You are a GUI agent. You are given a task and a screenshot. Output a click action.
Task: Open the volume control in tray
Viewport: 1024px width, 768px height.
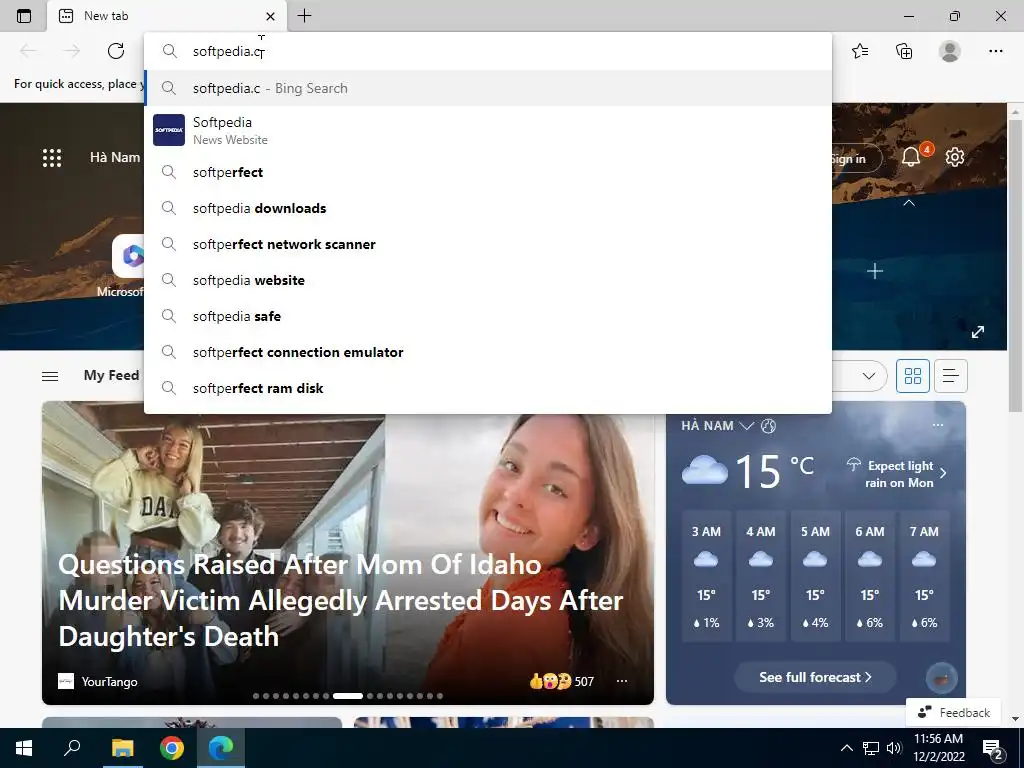click(894, 748)
